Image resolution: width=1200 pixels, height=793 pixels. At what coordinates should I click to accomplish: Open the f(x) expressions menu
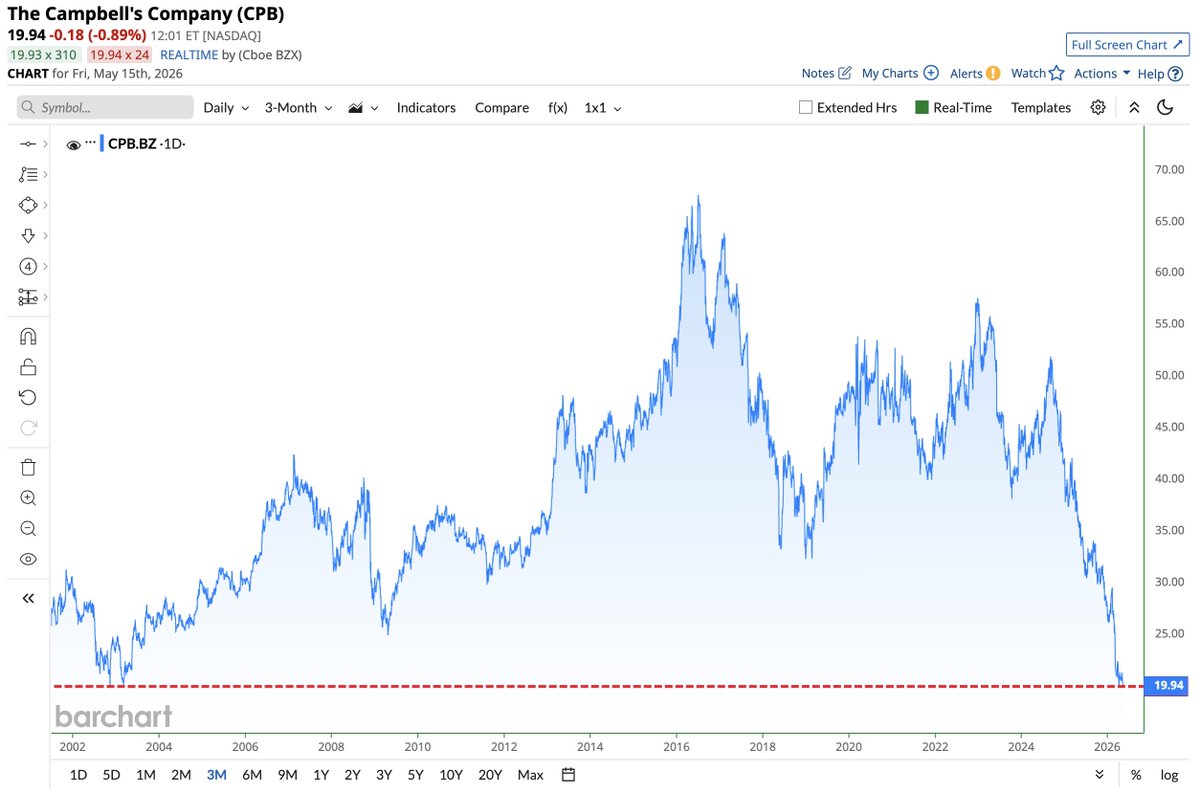point(557,107)
